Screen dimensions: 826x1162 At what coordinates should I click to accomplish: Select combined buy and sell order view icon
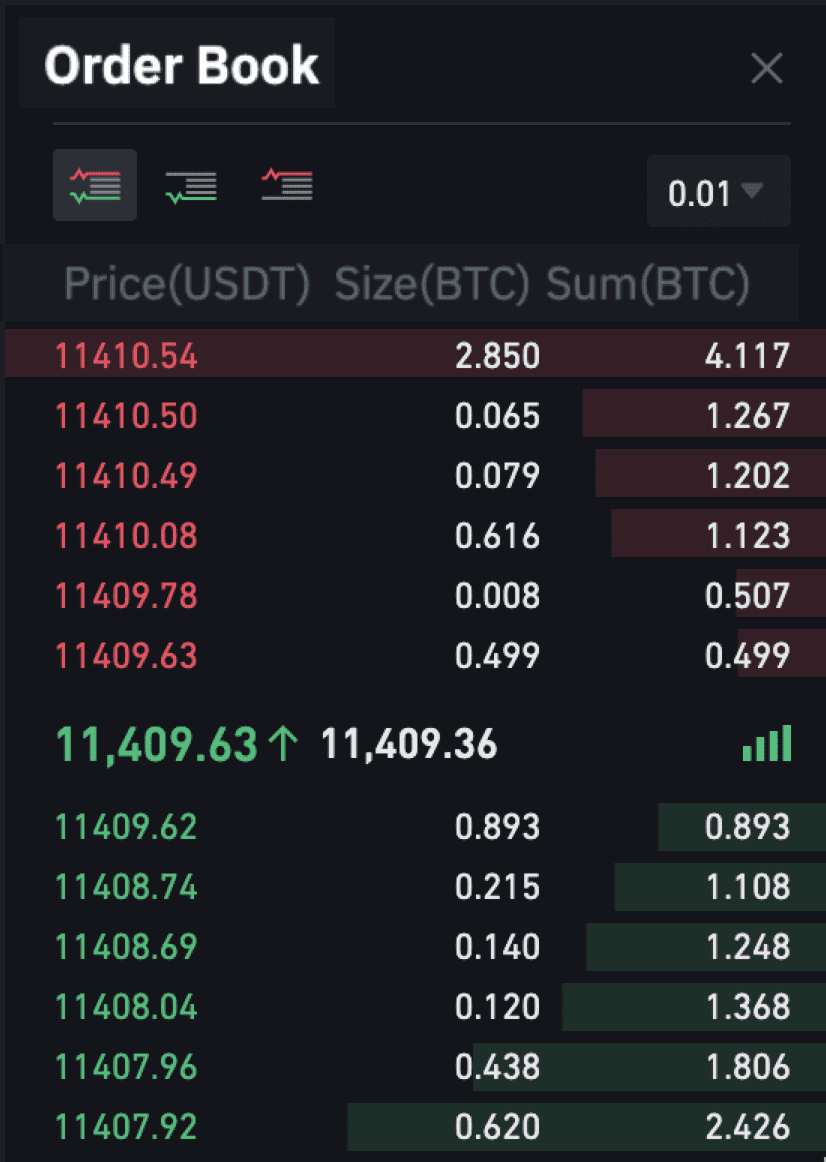(95, 185)
